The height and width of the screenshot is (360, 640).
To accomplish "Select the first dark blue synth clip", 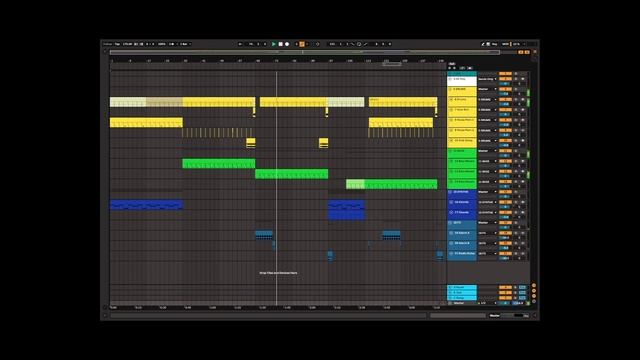I will click(x=146, y=204).
